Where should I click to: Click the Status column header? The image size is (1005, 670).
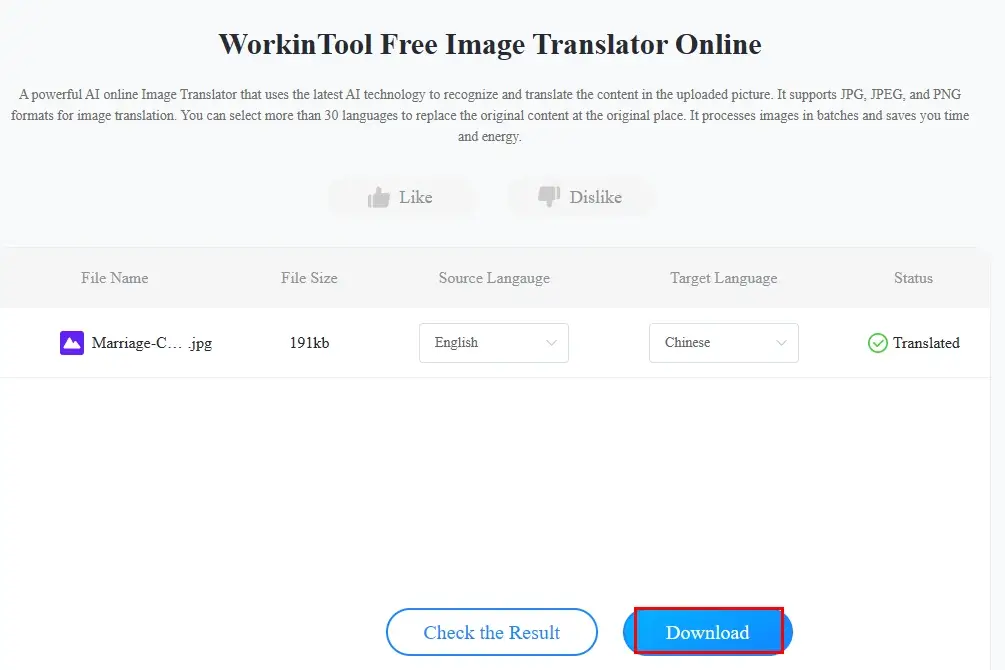[x=913, y=278]
